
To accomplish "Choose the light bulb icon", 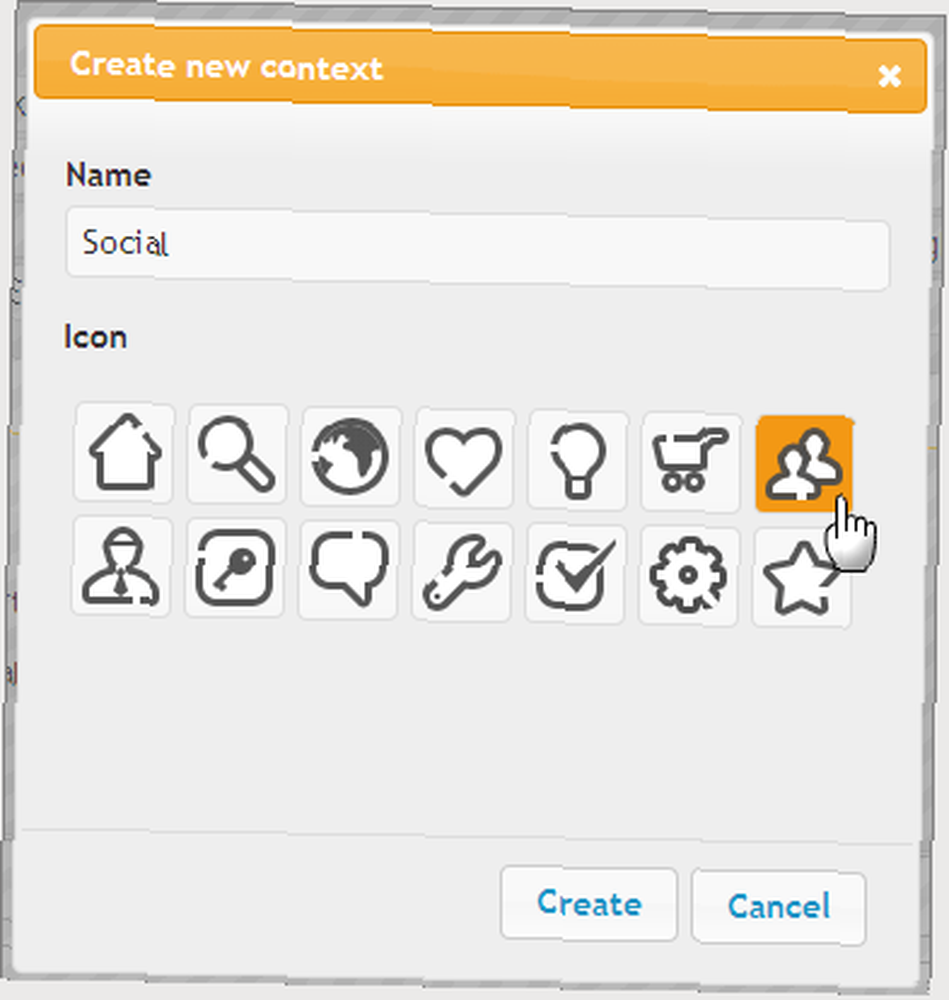I will pyautogui.click(x=578, y=460).
